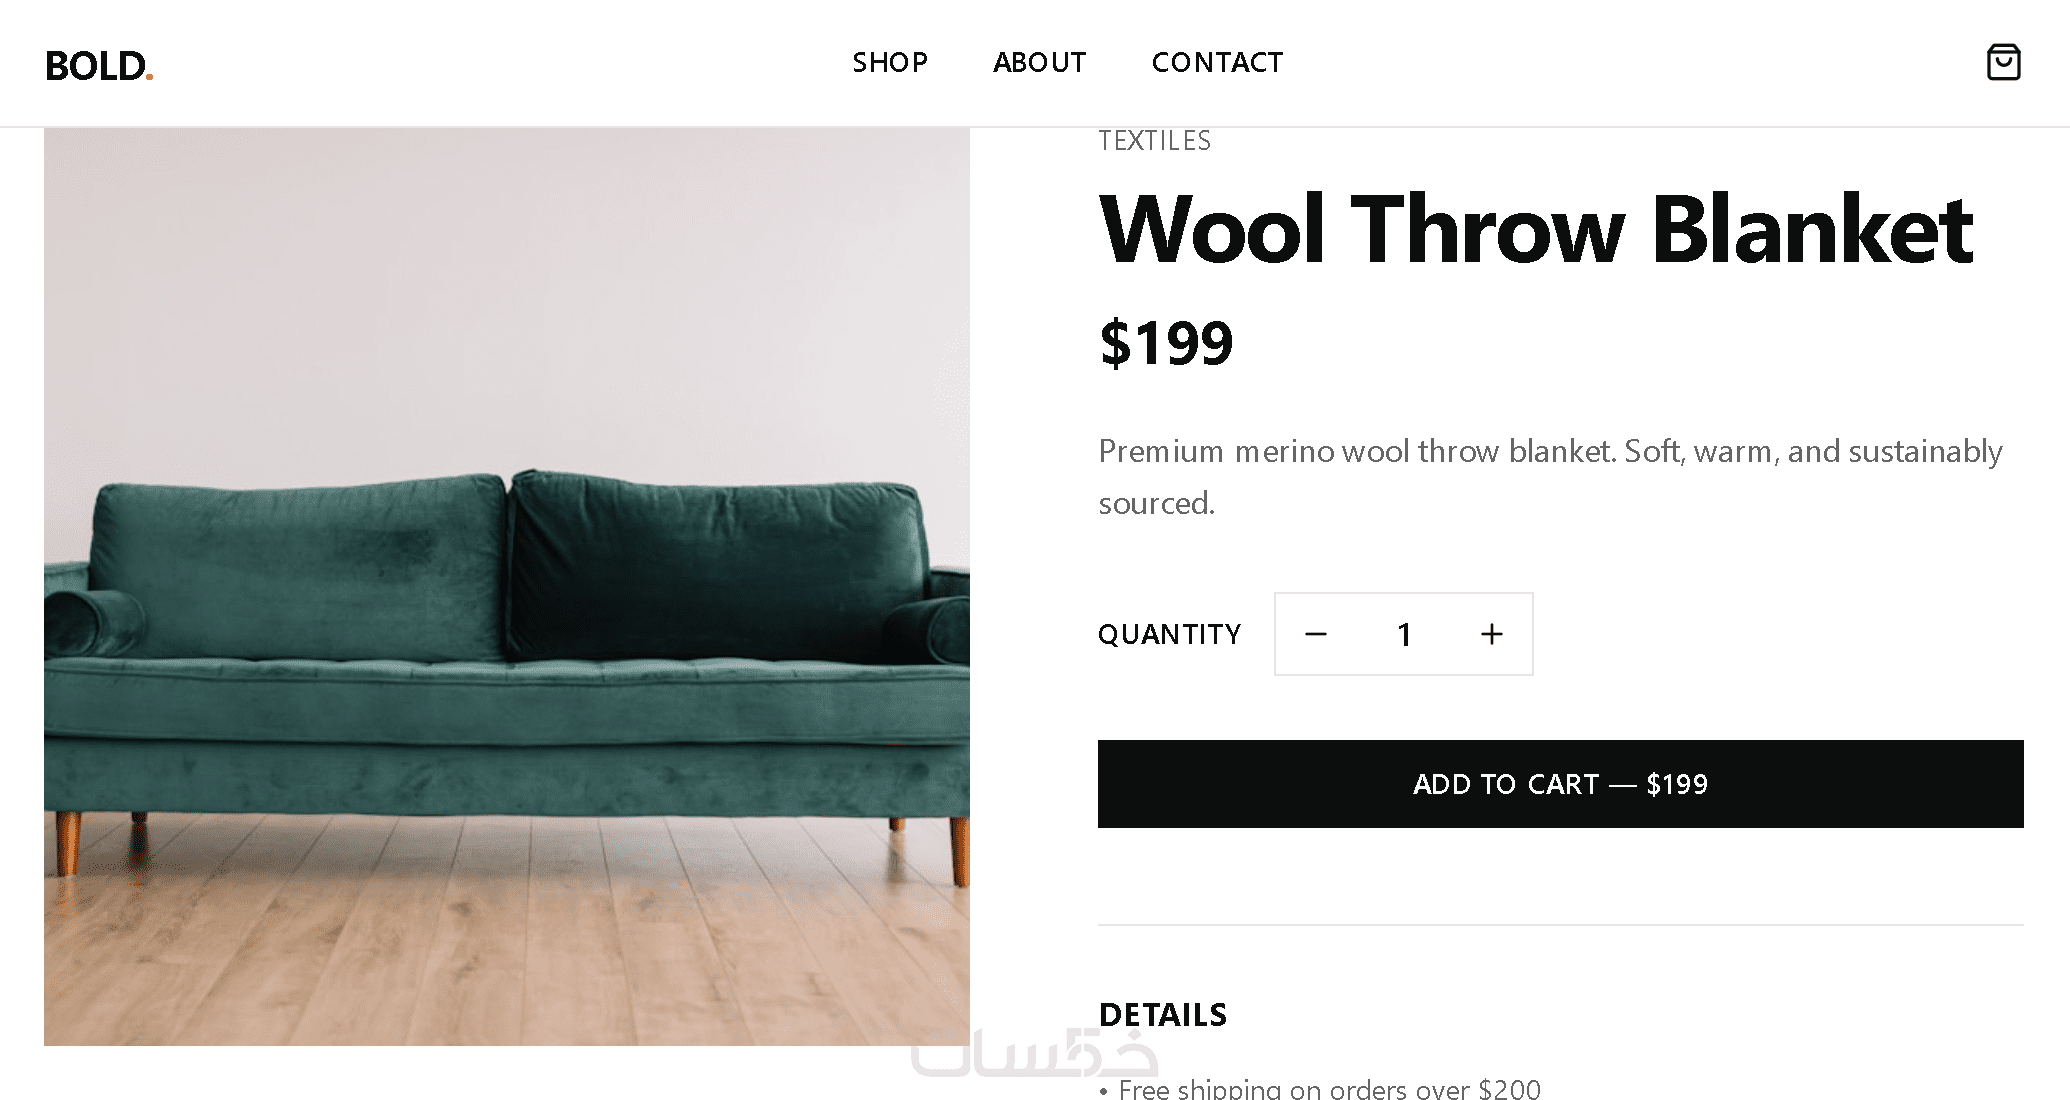This screenshot has height=1100, width=2070.
Task: Increase quantity with the plus icon
Action: (x=1491, y=634)
